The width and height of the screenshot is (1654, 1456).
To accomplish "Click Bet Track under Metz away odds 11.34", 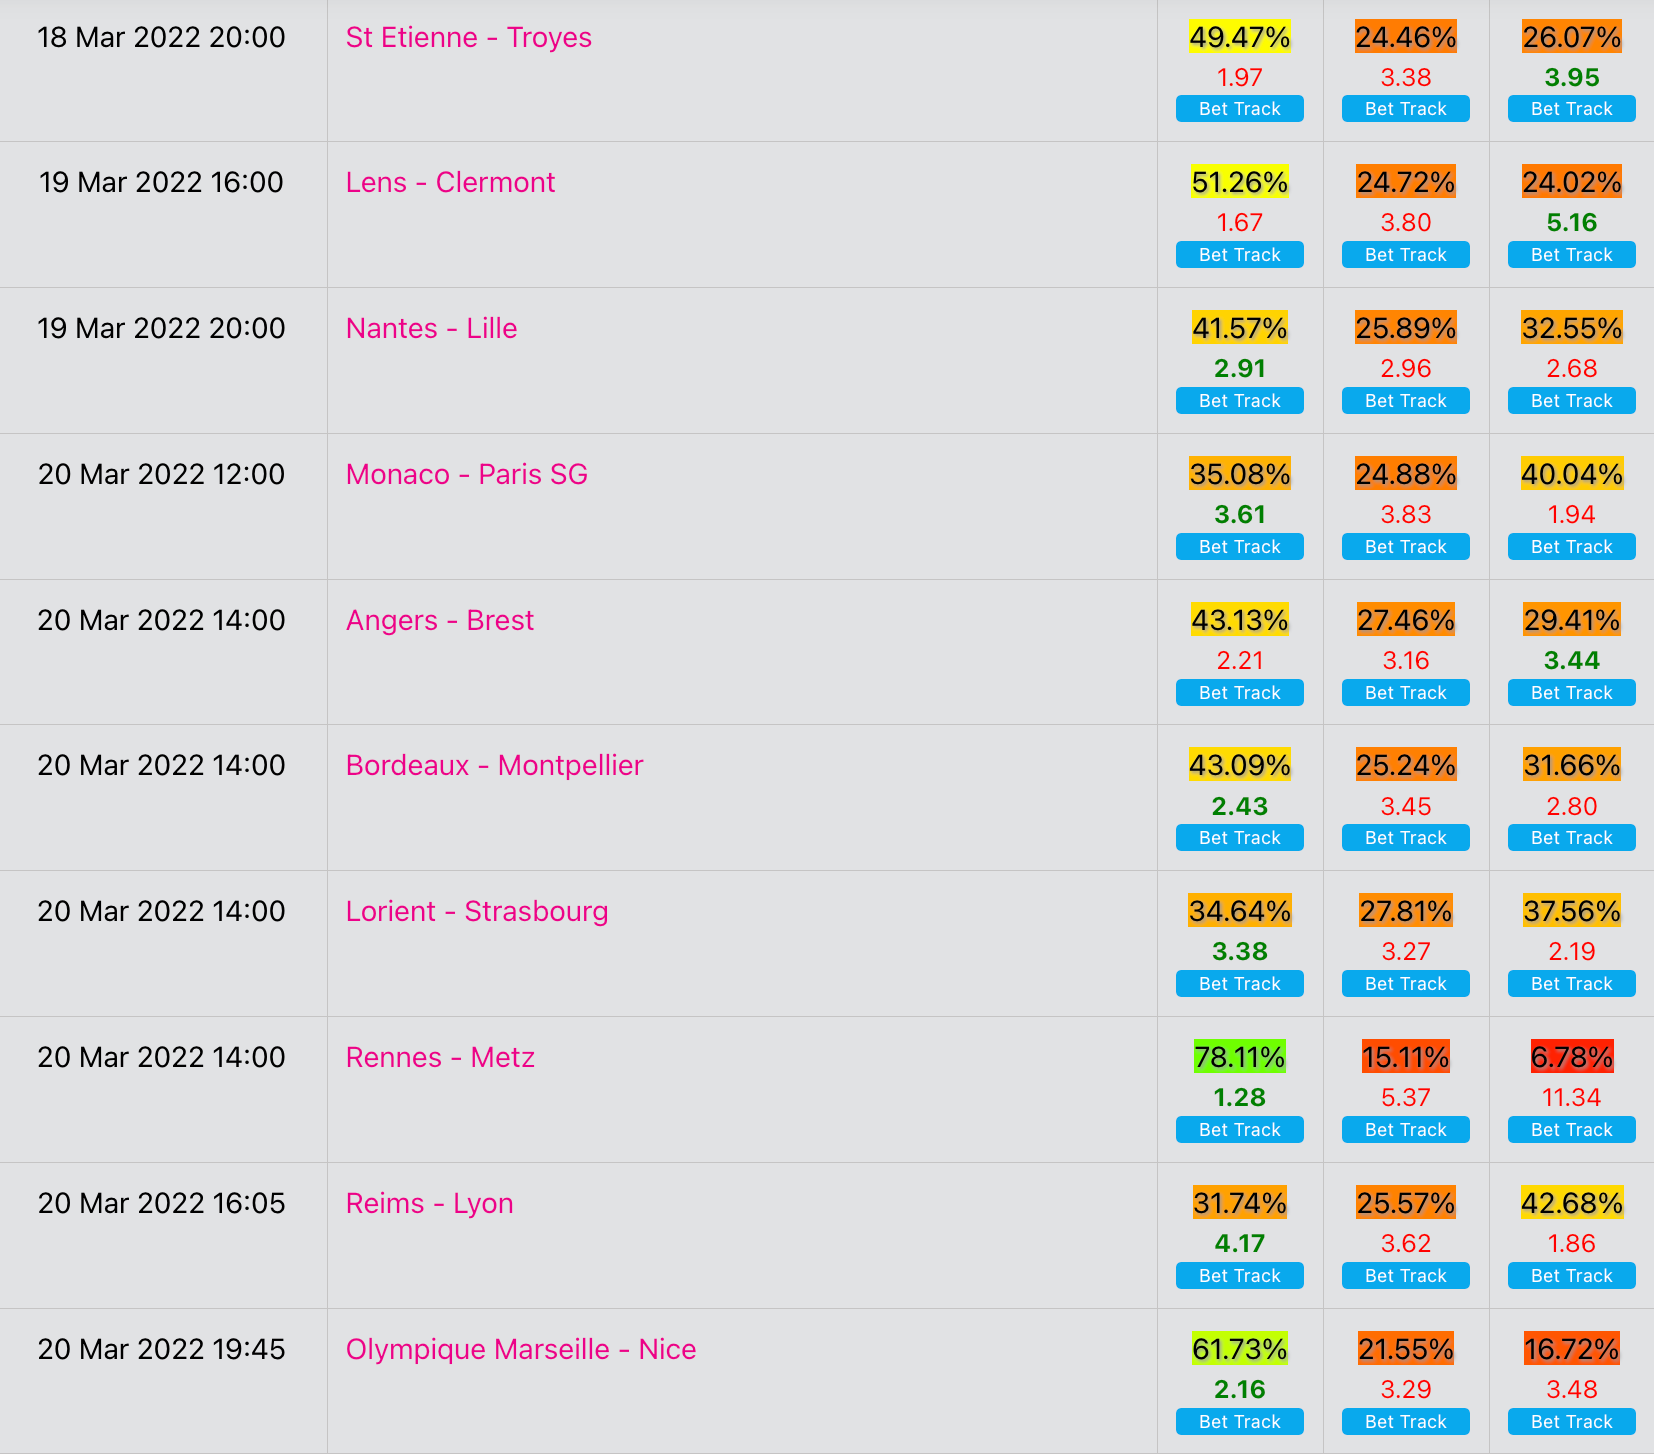I will point(1572,1130).
